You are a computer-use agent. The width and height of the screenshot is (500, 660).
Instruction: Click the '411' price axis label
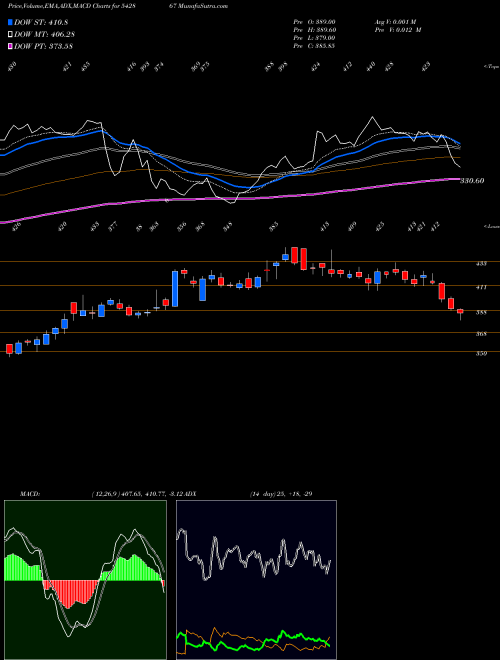481,287
